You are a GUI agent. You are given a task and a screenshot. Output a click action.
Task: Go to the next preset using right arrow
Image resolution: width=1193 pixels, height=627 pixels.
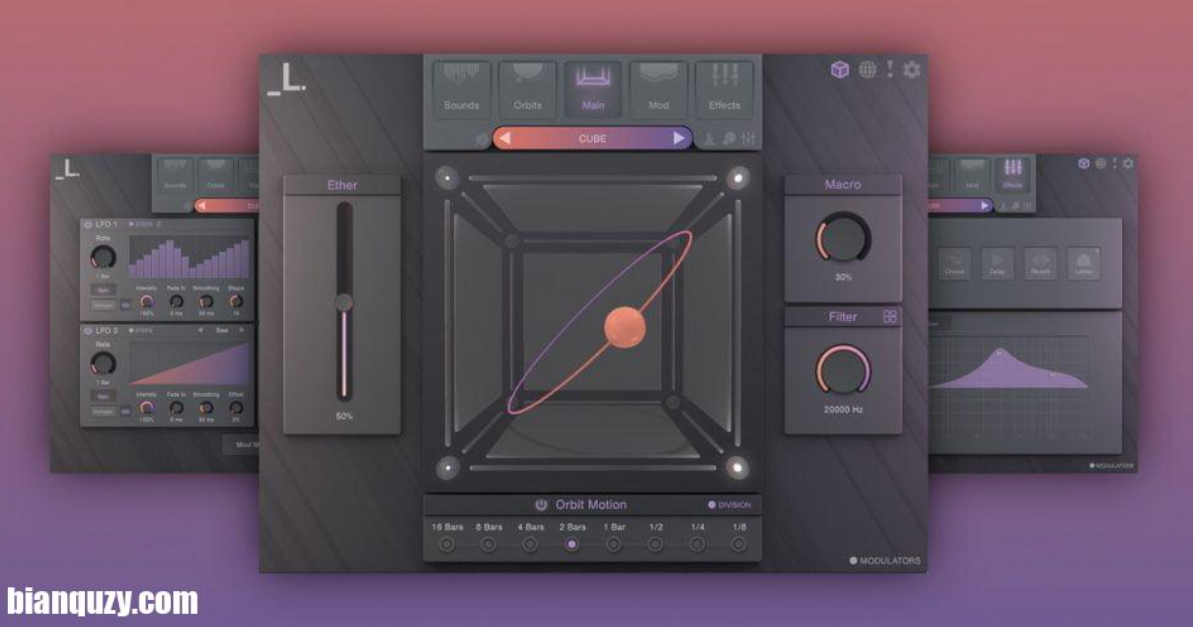[x=679, y=138]
